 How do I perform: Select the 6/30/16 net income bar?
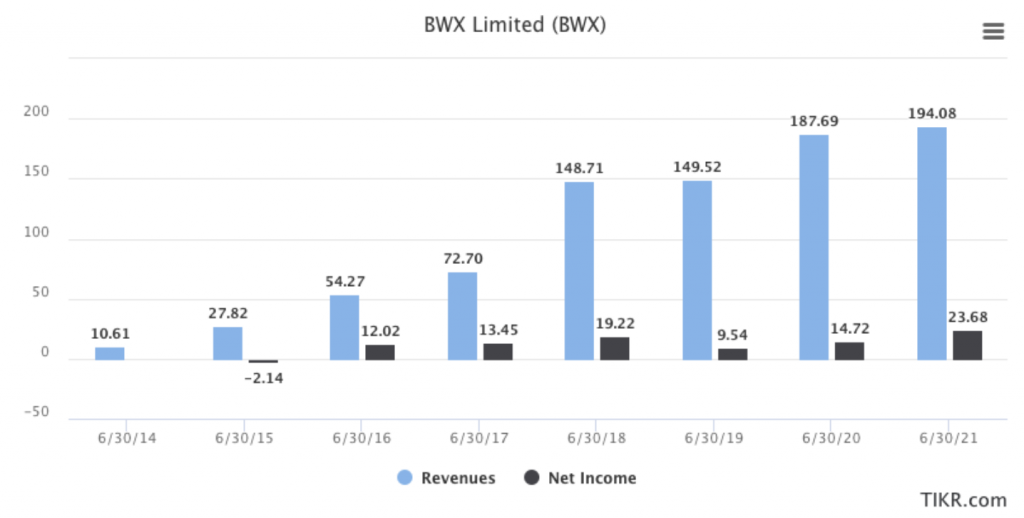click(380, 353)
